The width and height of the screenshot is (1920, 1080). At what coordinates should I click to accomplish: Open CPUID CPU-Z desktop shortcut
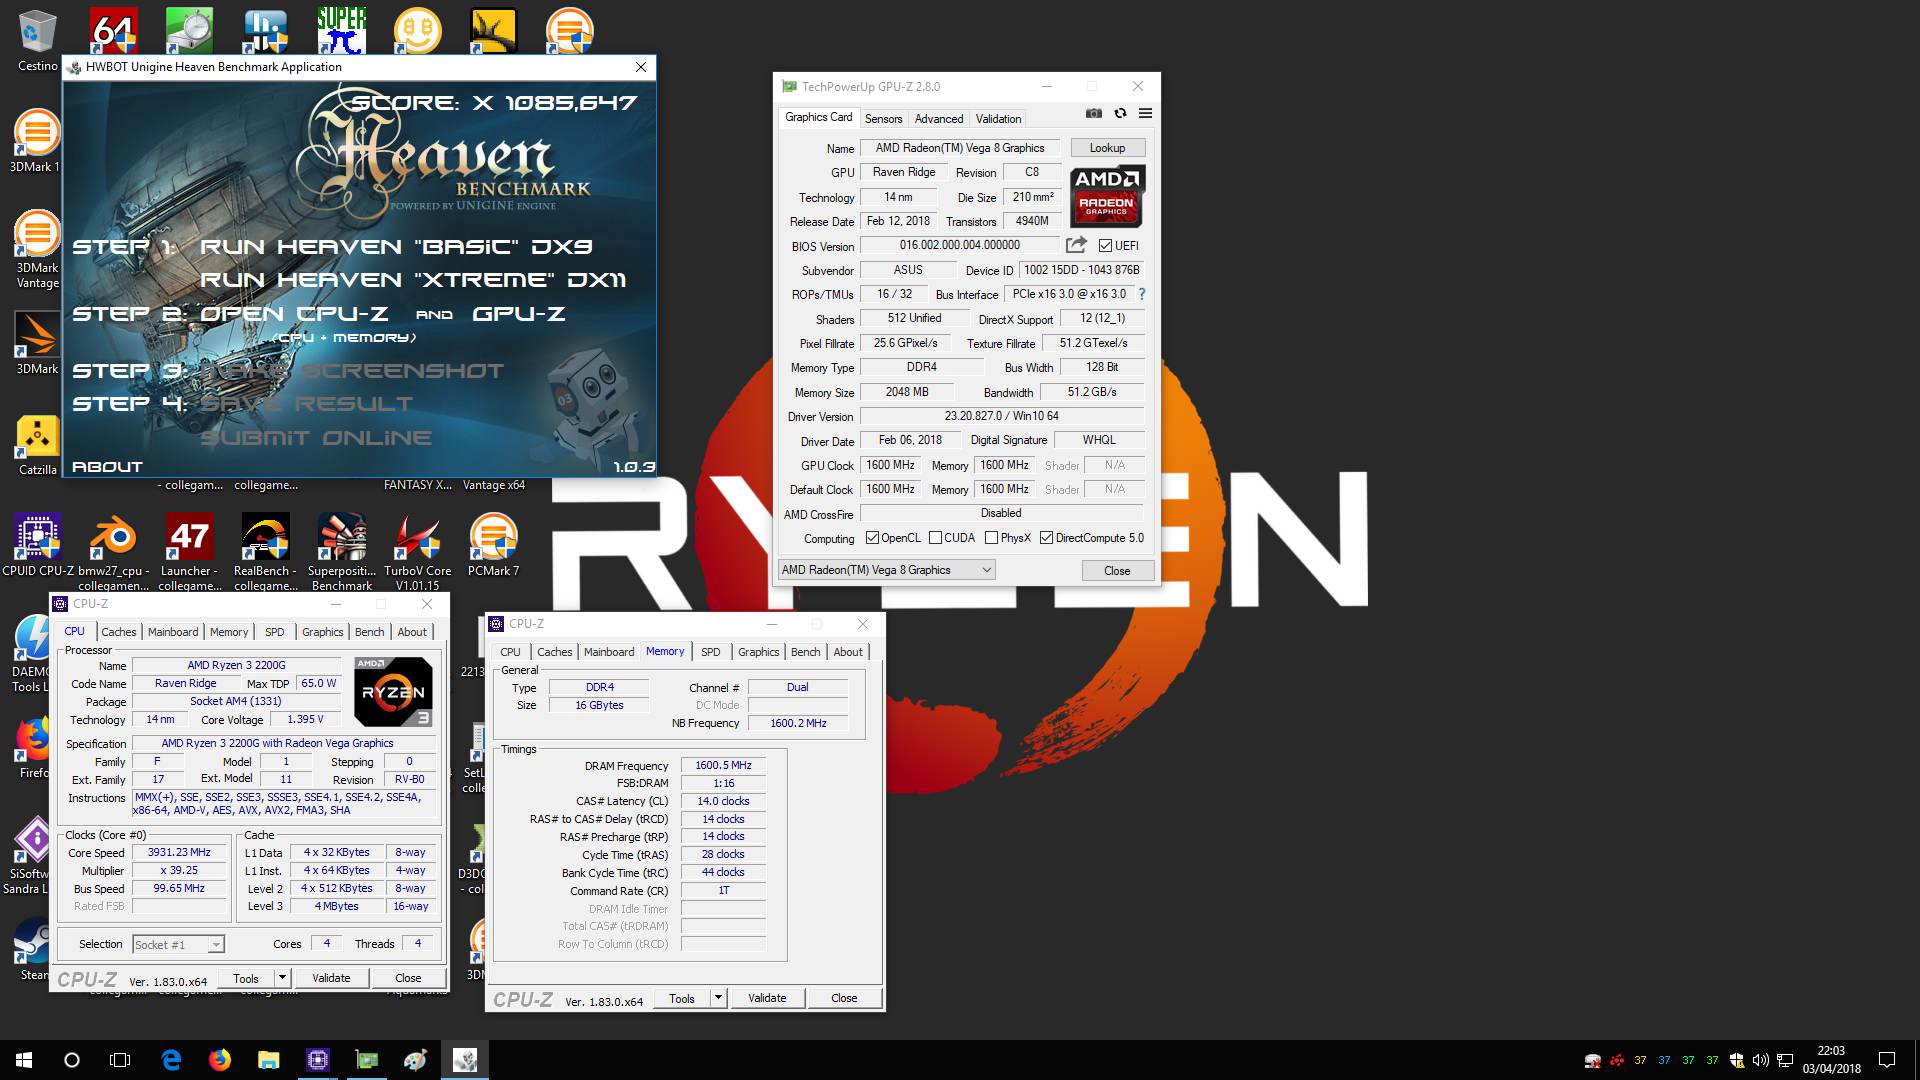coord(38,545)
